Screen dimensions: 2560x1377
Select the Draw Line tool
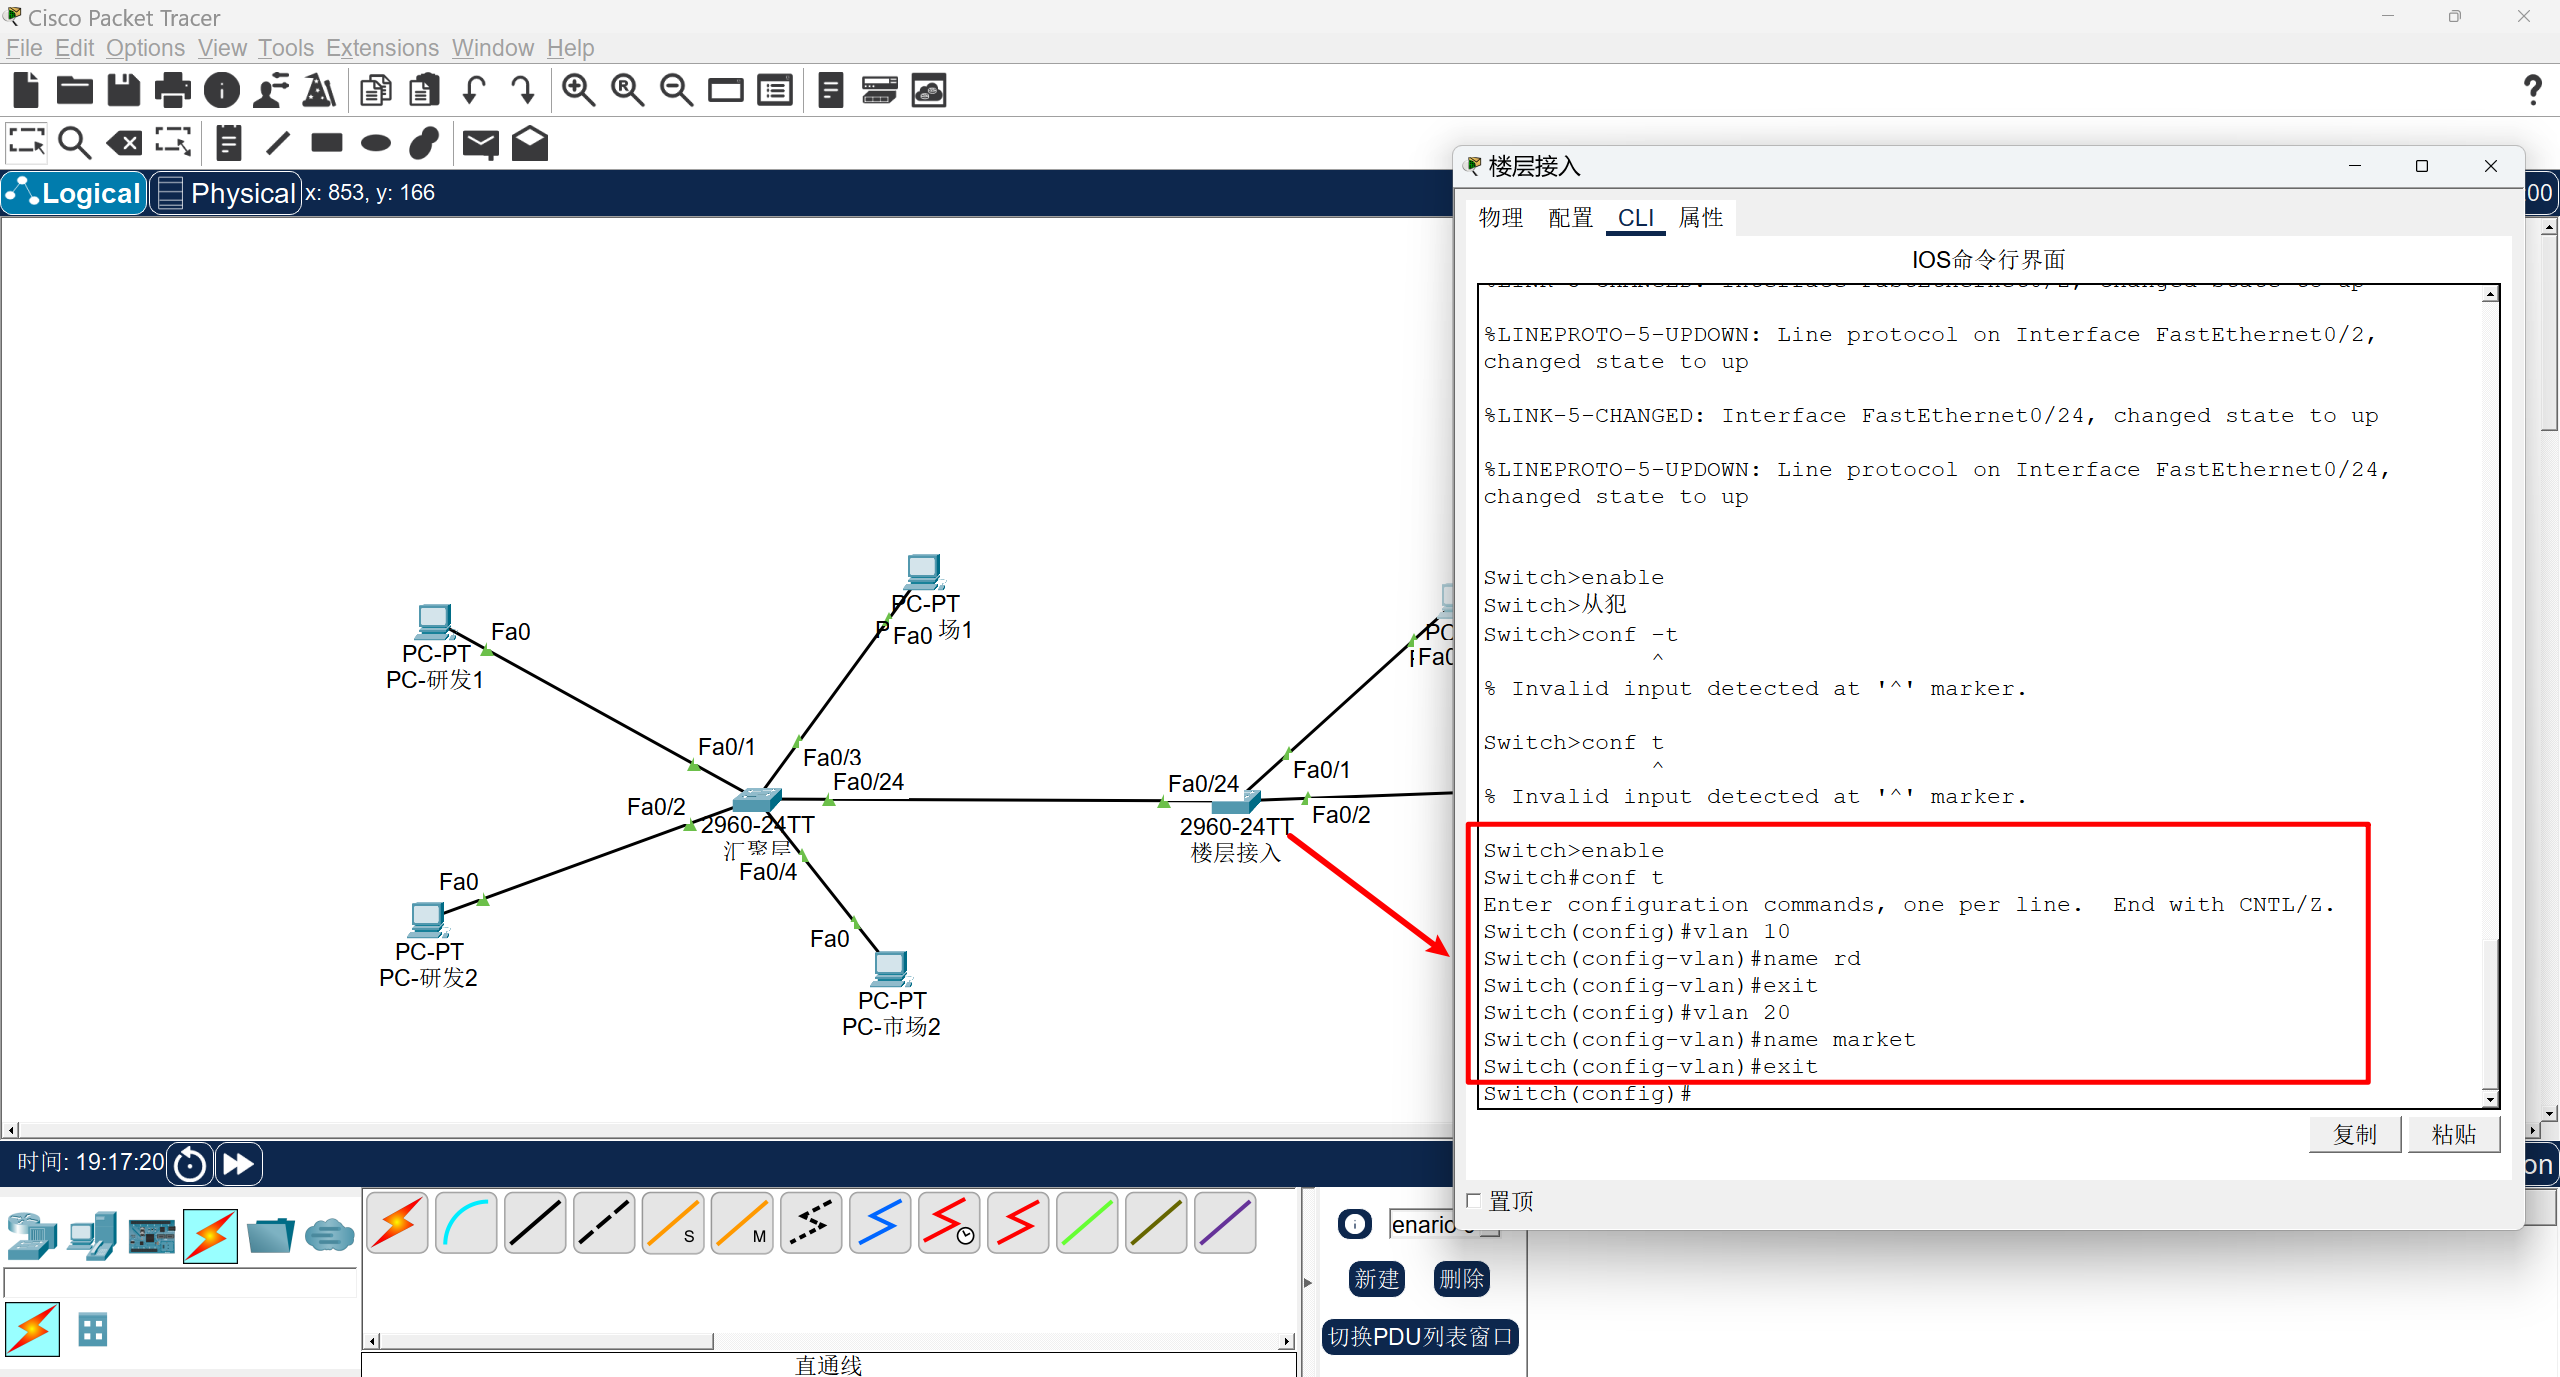click(278, 143)
